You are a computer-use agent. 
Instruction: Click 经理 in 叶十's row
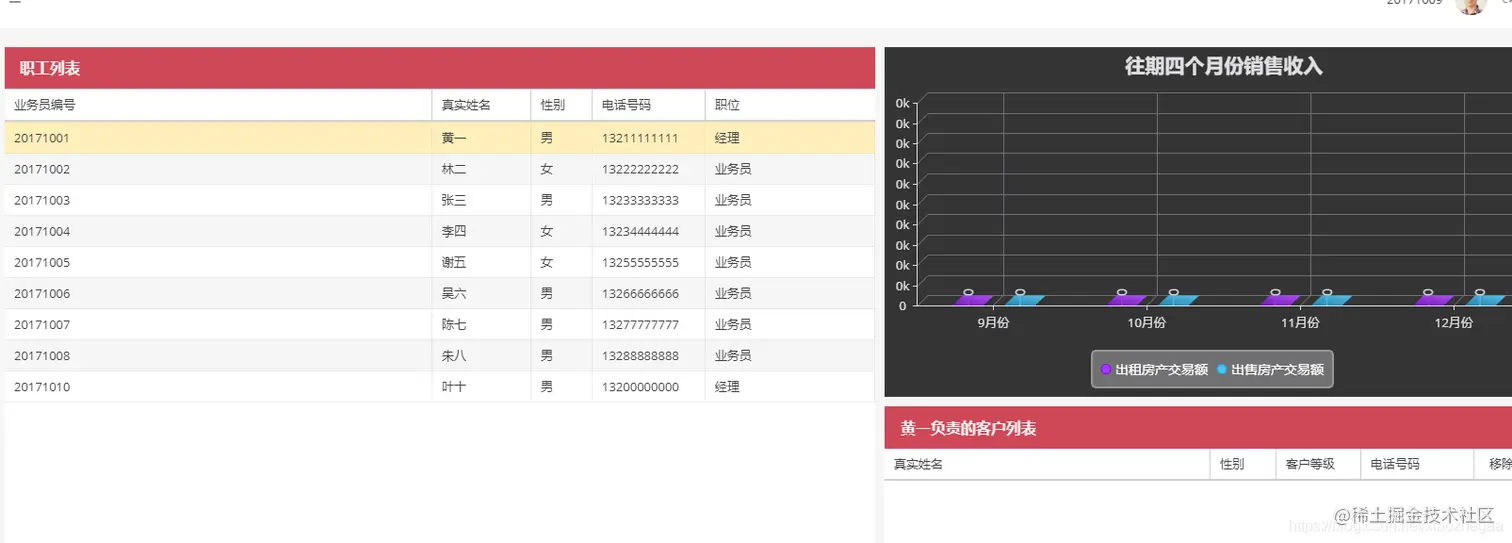point(727,386)
